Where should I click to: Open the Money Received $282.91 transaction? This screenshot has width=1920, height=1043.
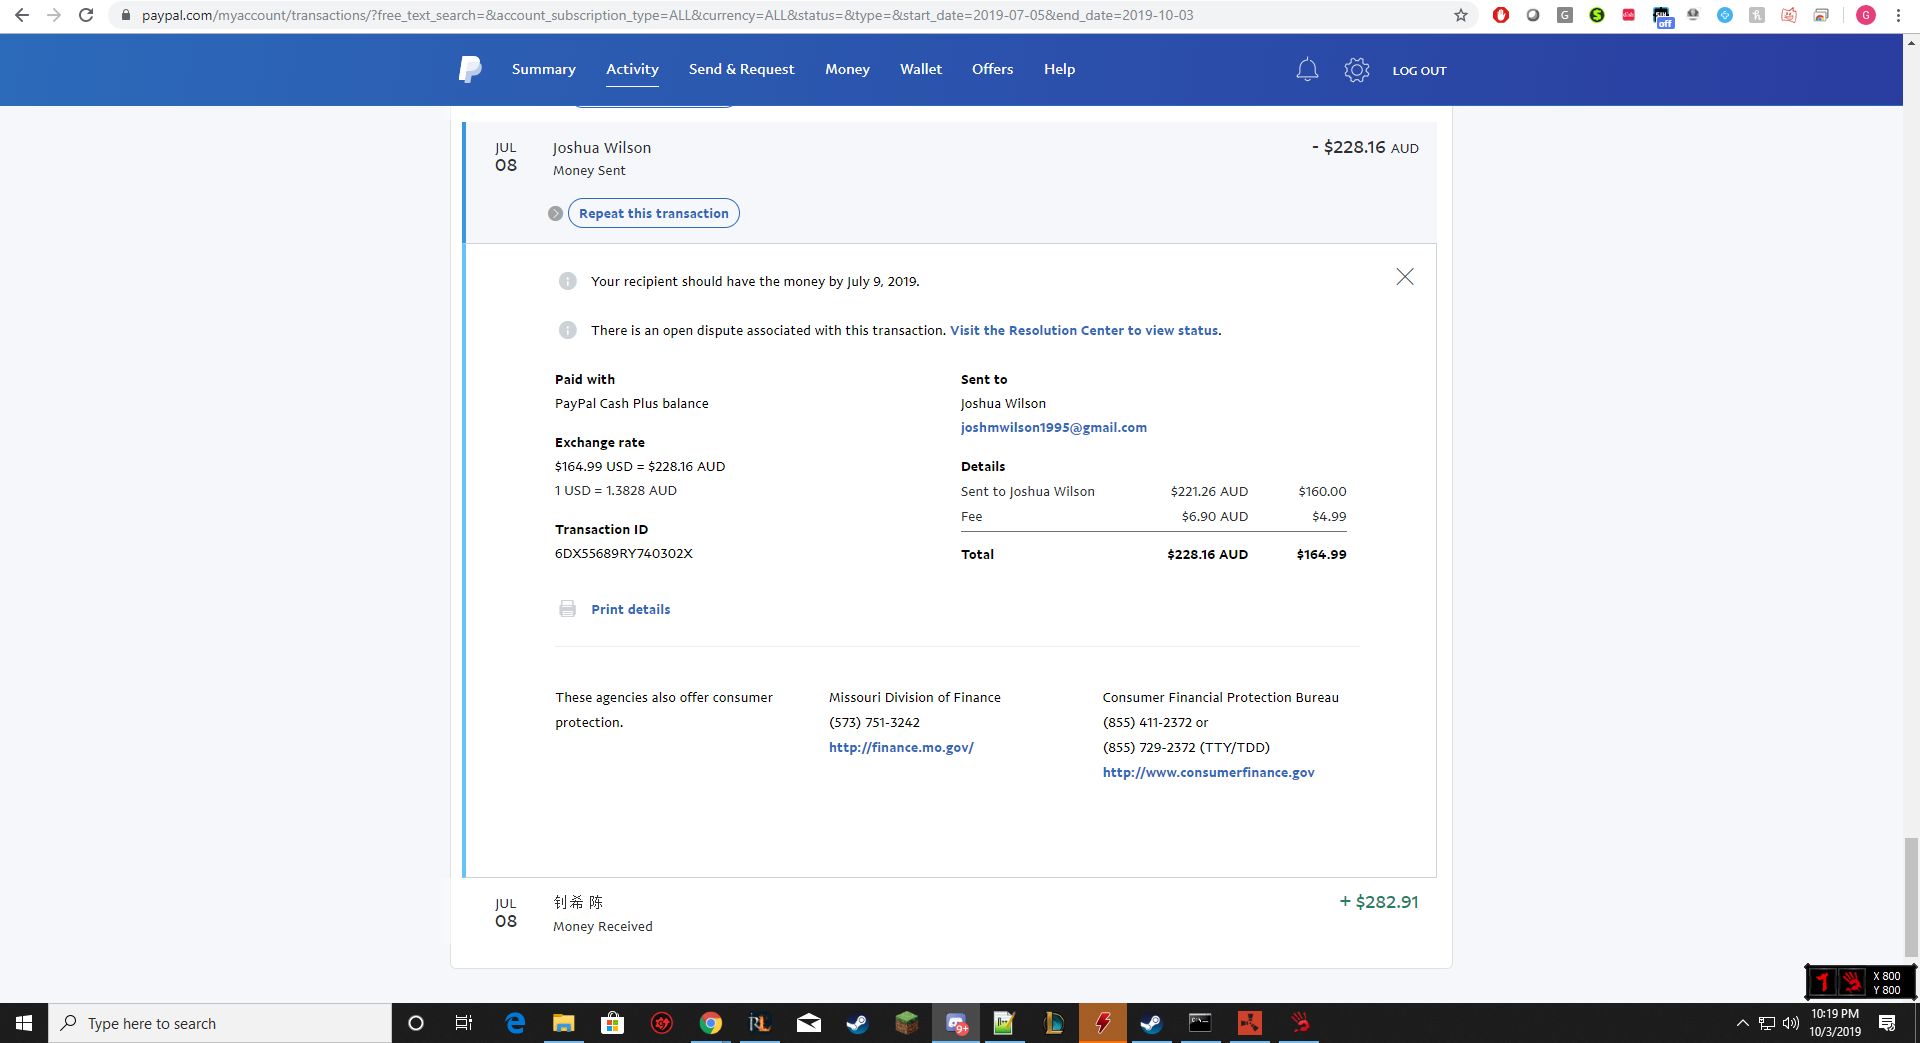tap(951, 914)
